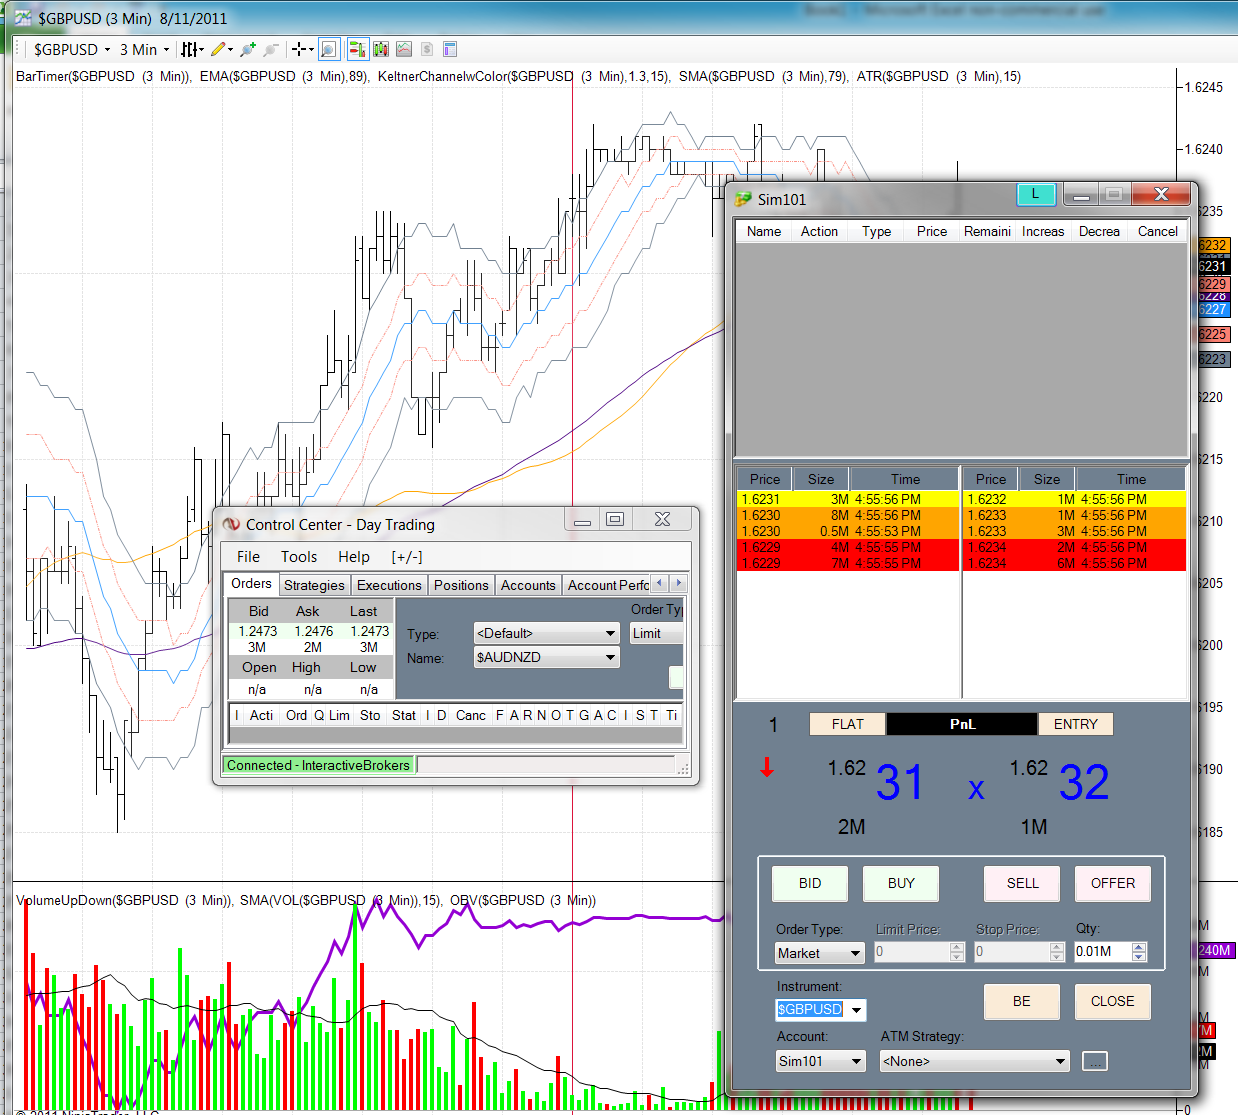Viewport: 1238px width, 1115px height.
Task: Open the ATM Strategy <None> dropdown
Action: pos(975,1061)
